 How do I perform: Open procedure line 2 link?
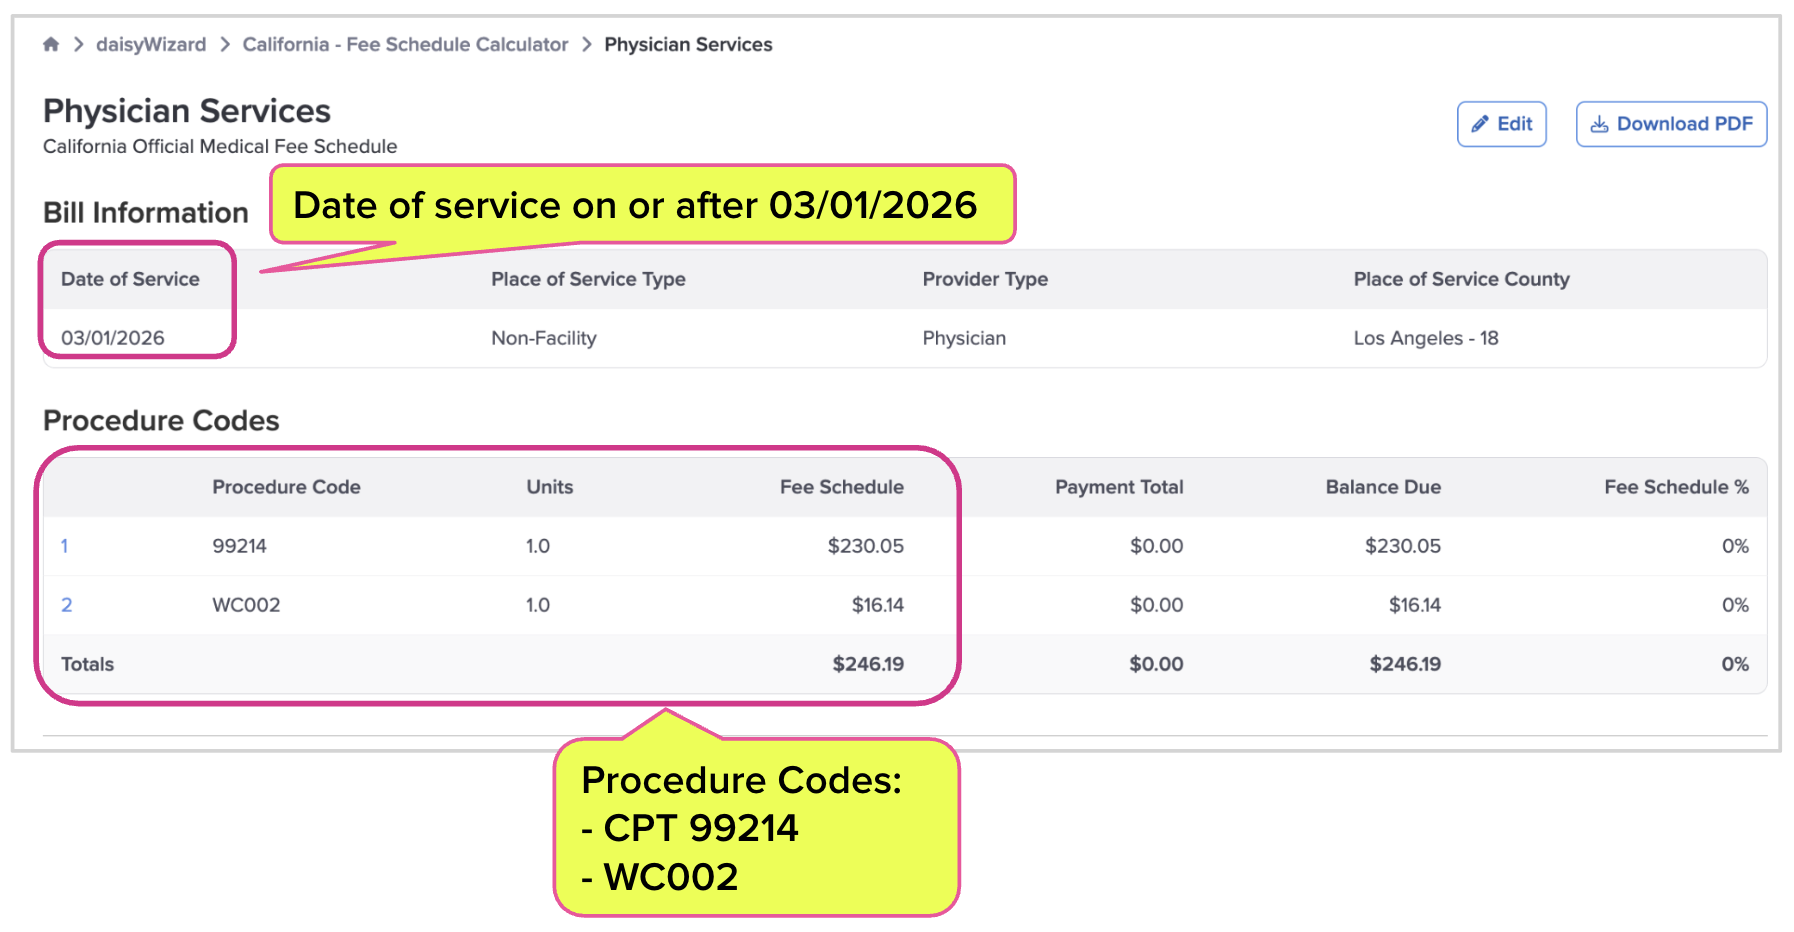click(x=66, y=605)
